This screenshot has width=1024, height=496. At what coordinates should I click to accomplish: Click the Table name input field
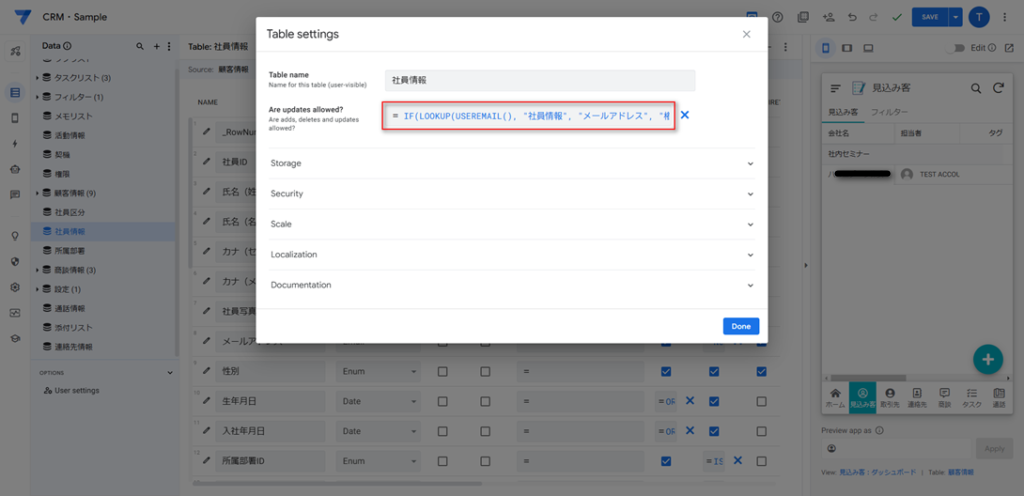[x=539, y=80]
